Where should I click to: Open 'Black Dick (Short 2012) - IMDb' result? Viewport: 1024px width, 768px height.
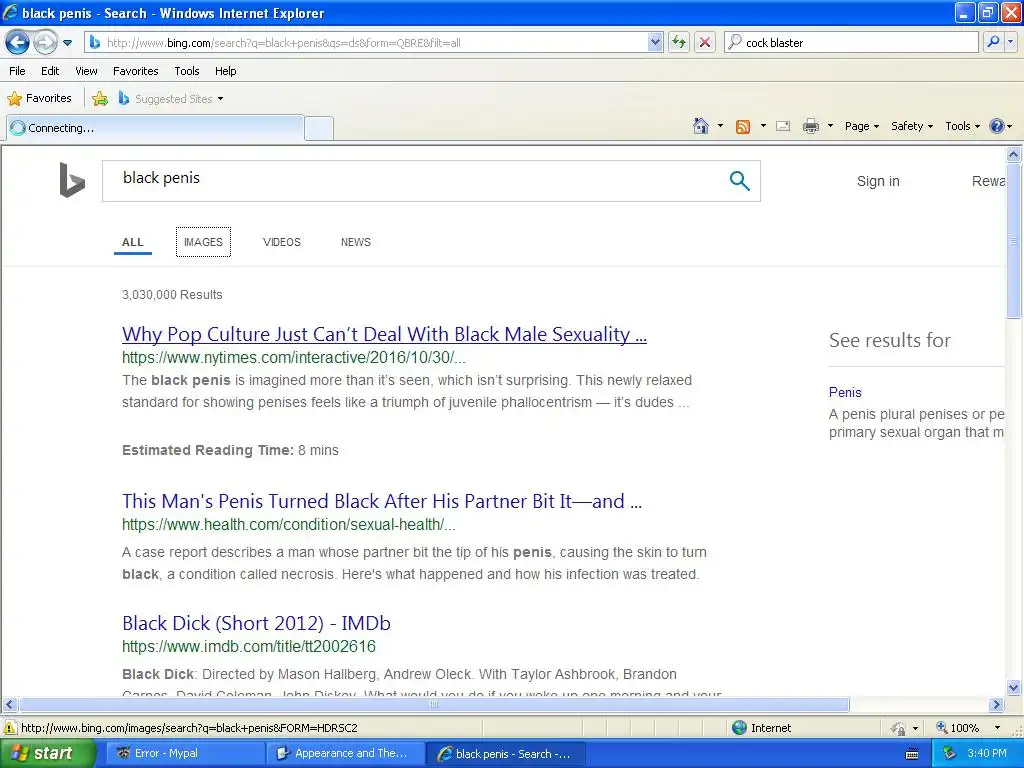pyautogui.click(x=256, y=623)
